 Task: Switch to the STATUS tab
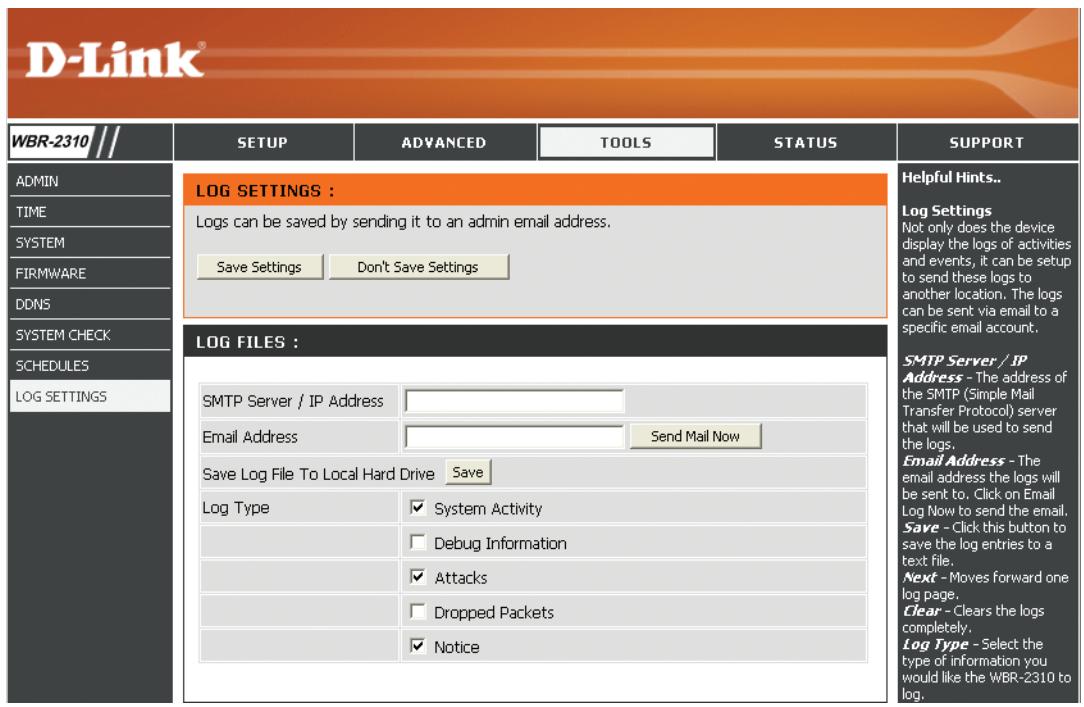click(x=805, y=142)
